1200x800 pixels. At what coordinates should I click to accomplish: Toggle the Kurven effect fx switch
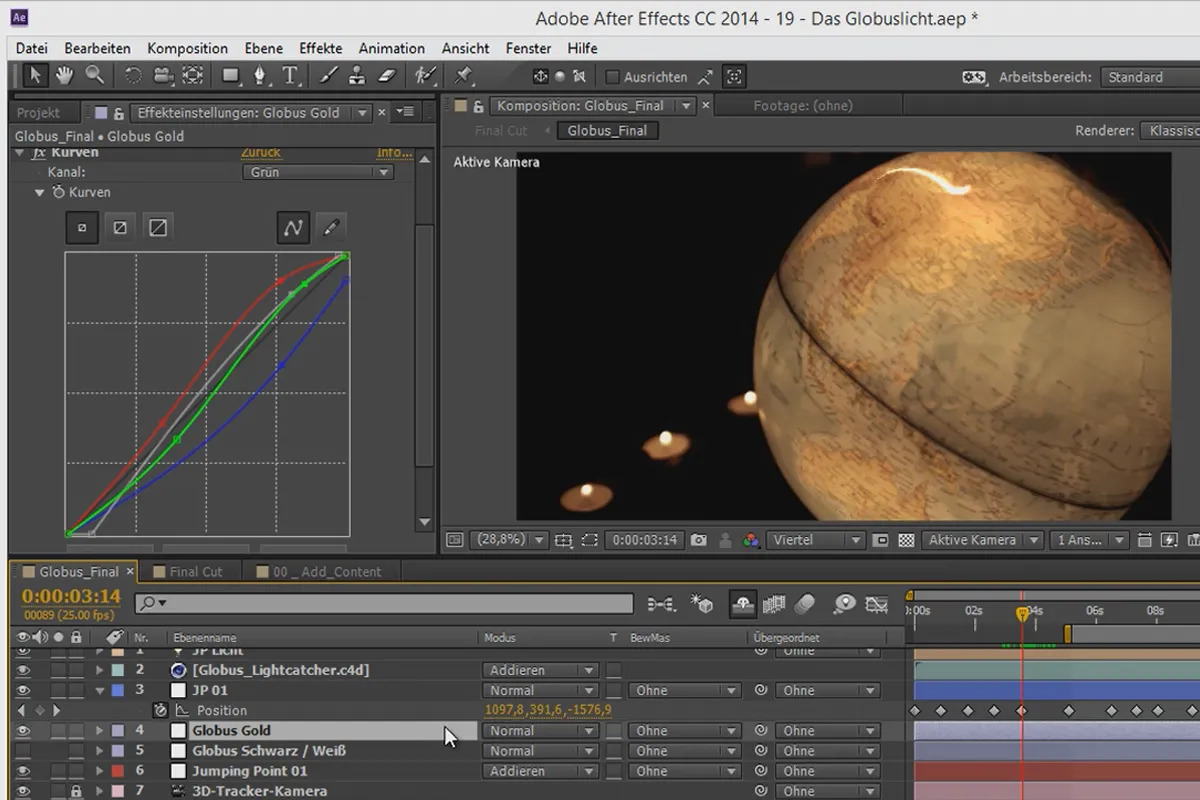pos(38,153)
